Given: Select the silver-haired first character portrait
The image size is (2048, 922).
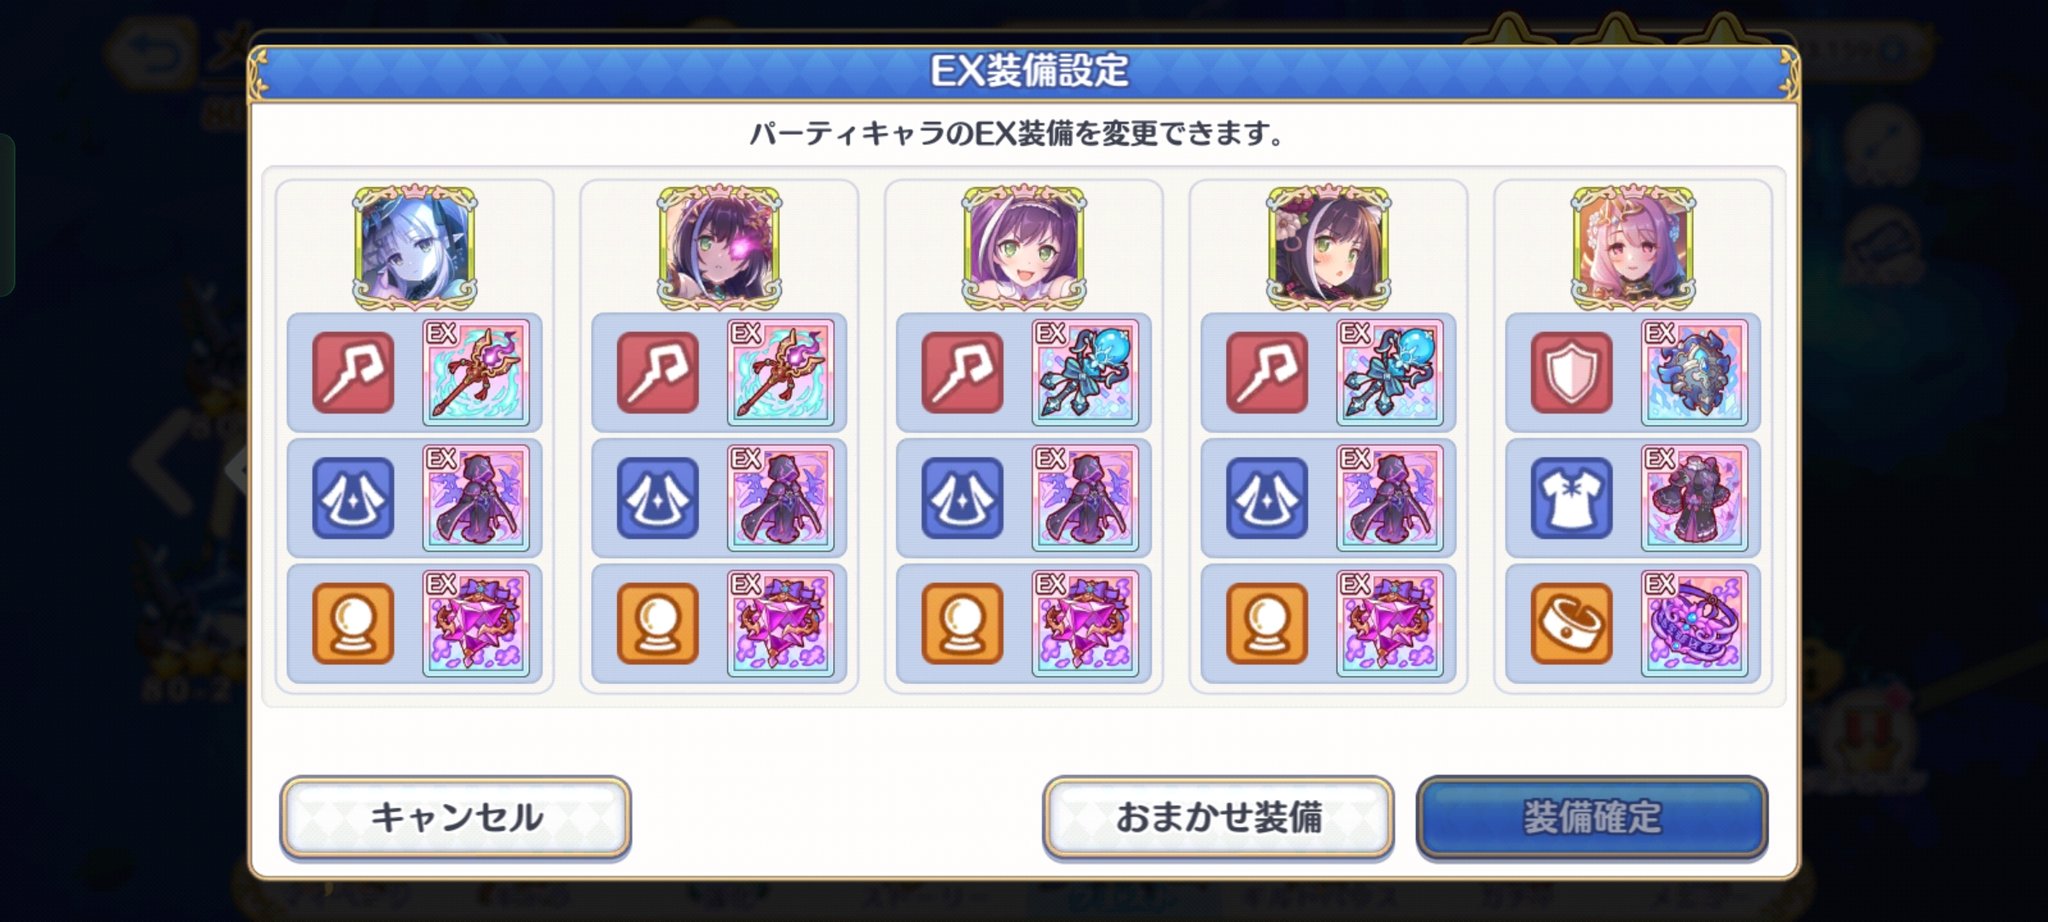Looking at the screenshot, I should 415,247.
